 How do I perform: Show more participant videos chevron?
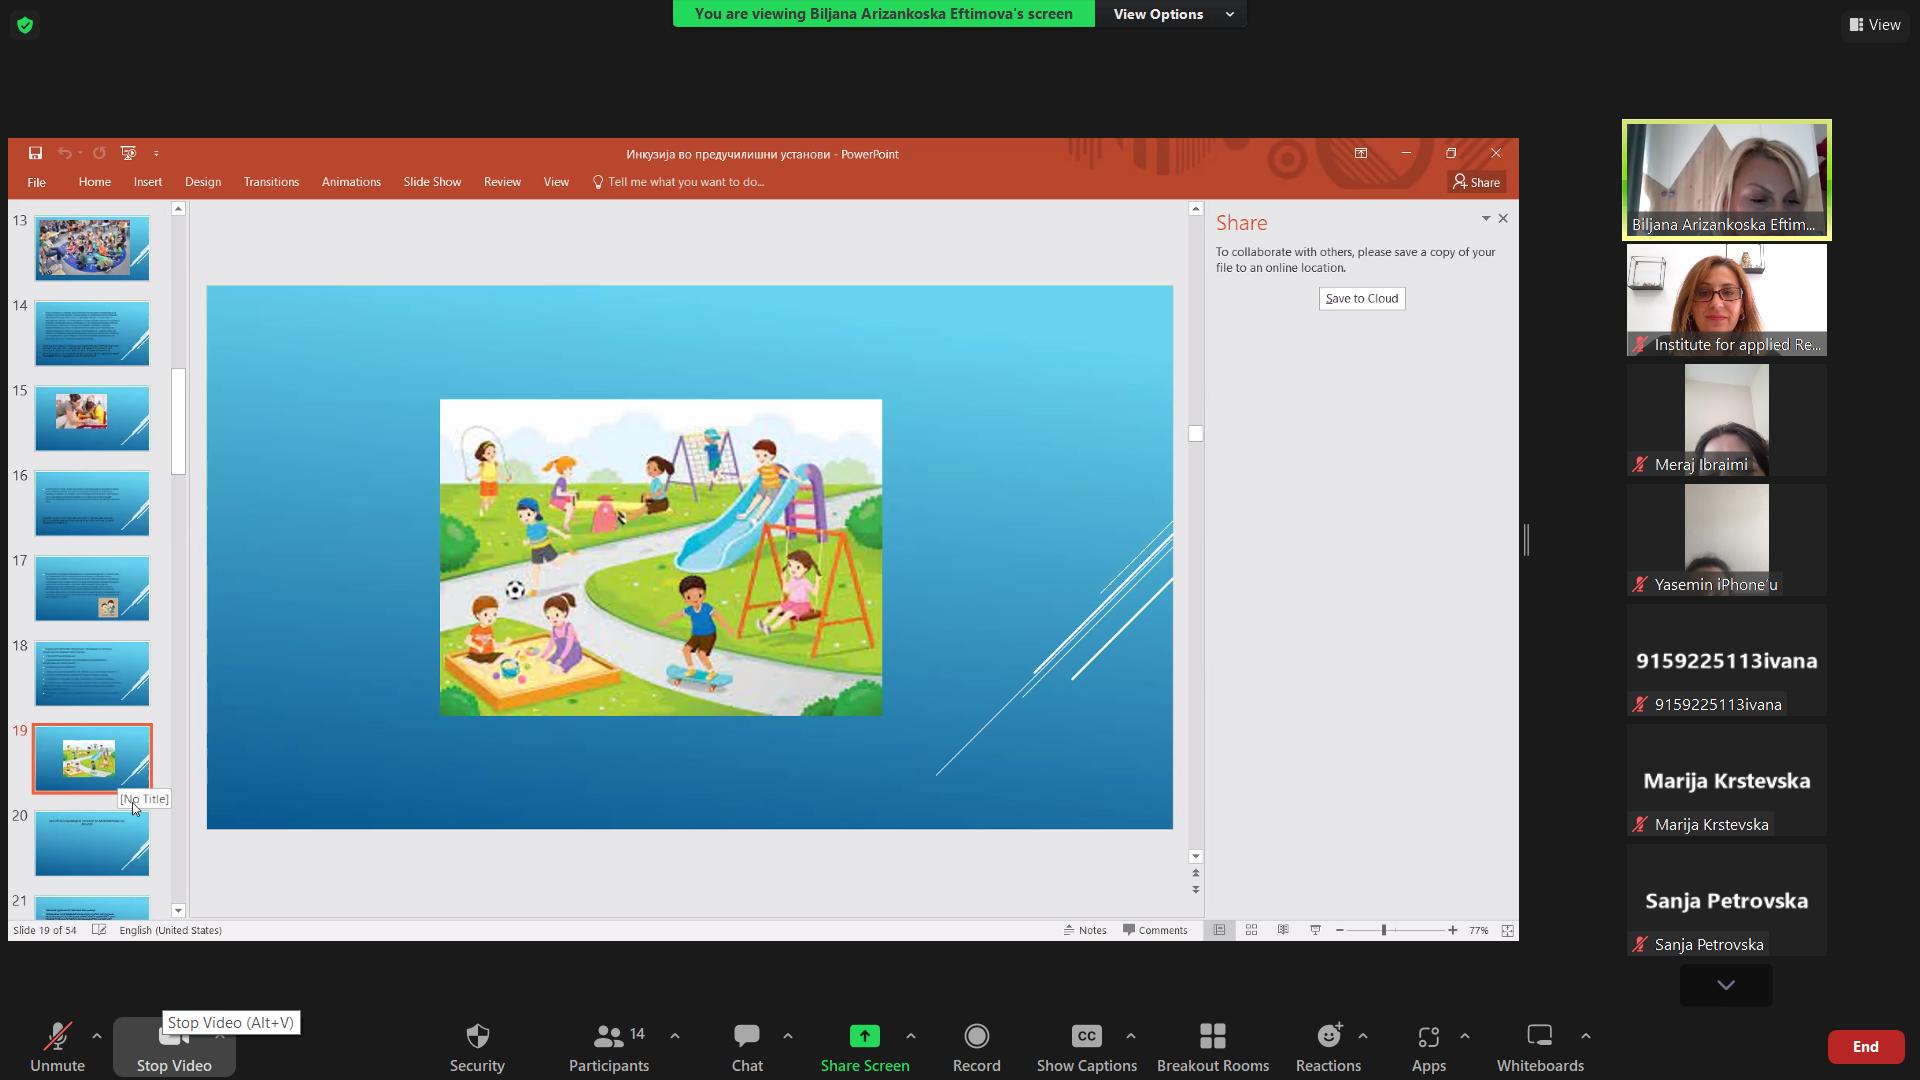[x=1726, y=985]
